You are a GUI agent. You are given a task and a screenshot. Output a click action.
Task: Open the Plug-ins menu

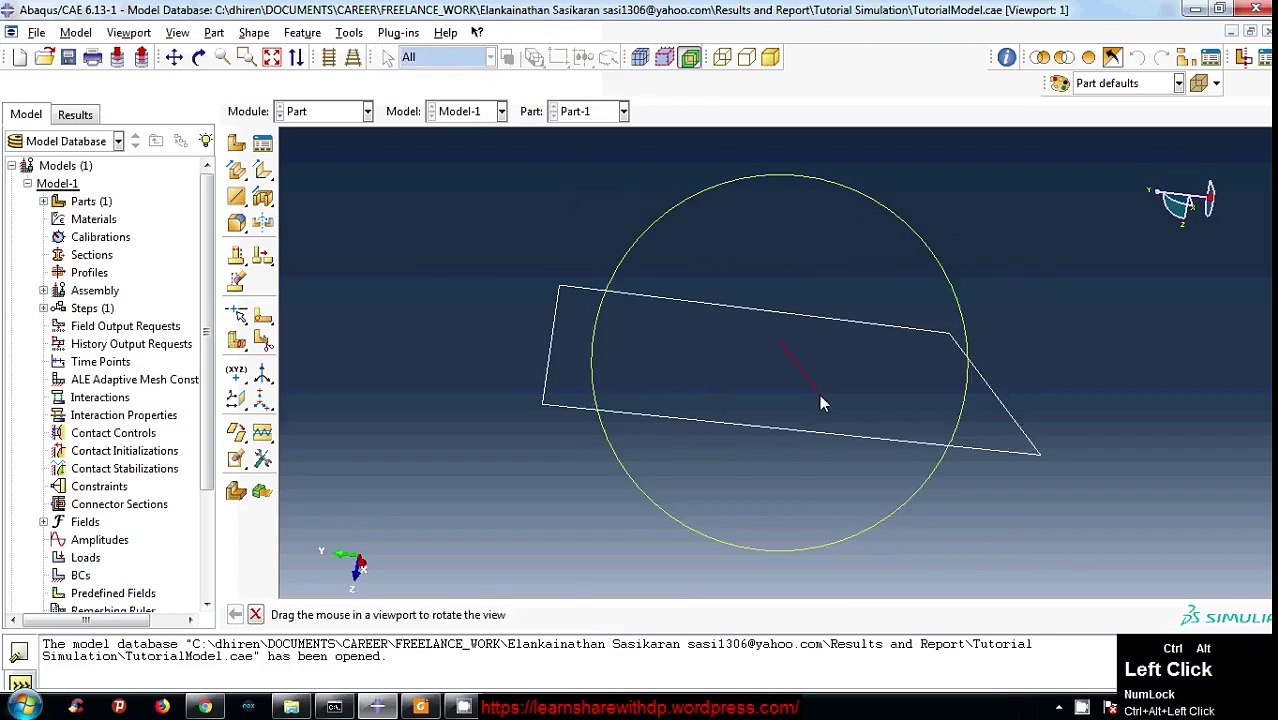click(398, 32)
